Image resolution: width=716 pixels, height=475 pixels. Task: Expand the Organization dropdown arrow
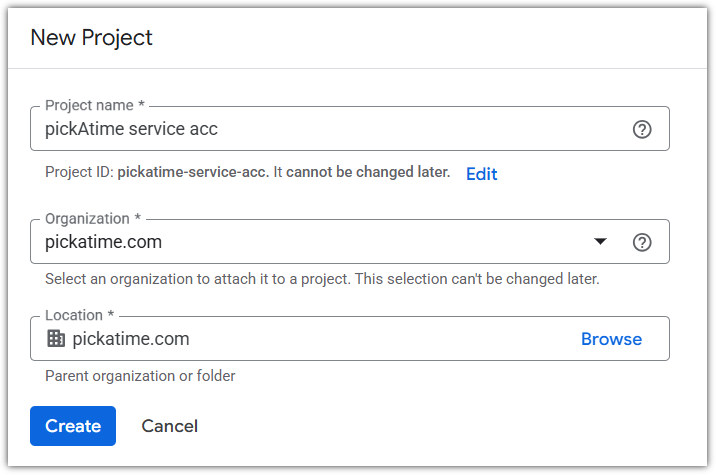(600, 242)
